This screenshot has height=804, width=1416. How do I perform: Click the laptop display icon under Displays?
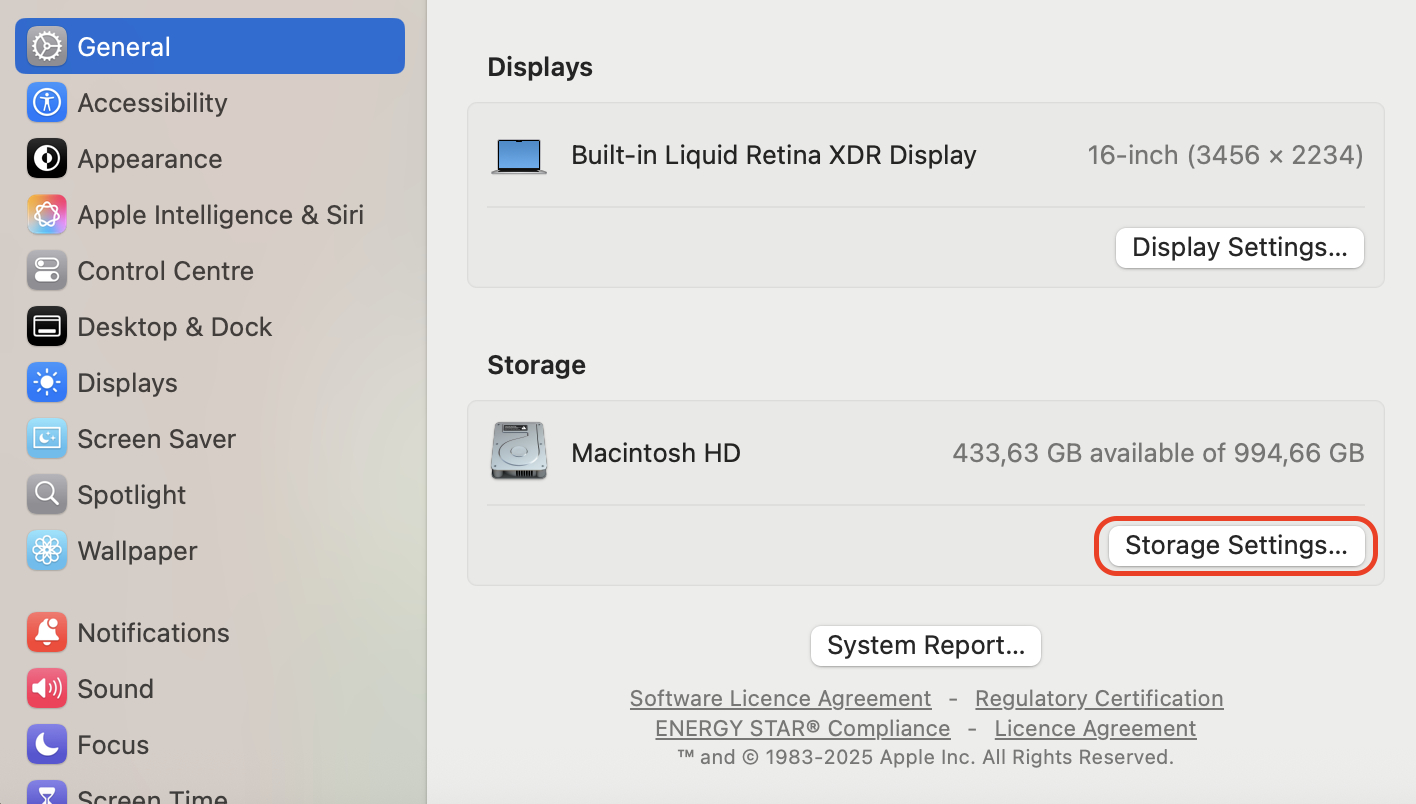click(x=519, y=155)
